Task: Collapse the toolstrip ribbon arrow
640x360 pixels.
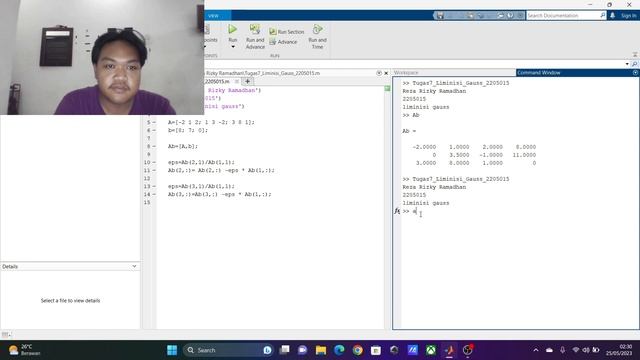Action: point(635,55)
